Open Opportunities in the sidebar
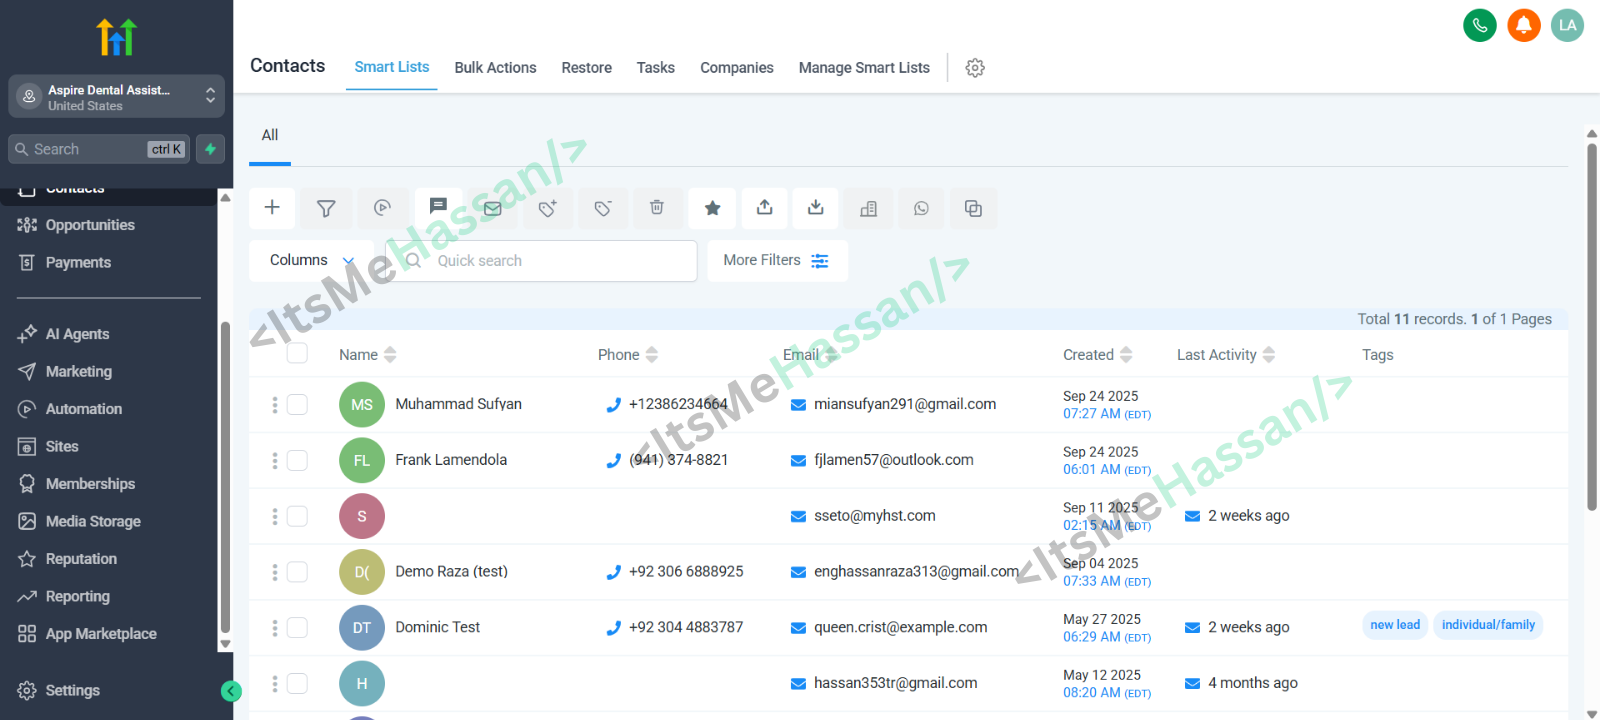Screen dimensions: 1600x720 [x=90, y=225]
